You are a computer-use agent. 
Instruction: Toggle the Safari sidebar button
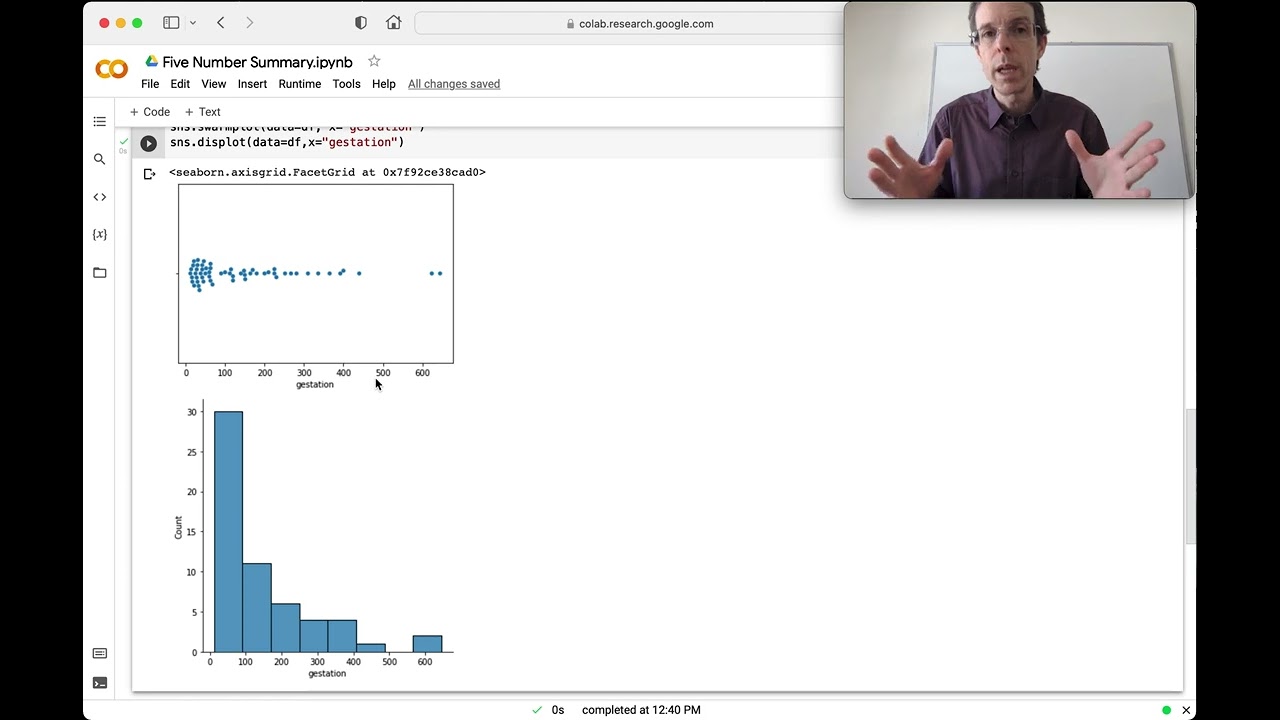(x=171, y=23)
